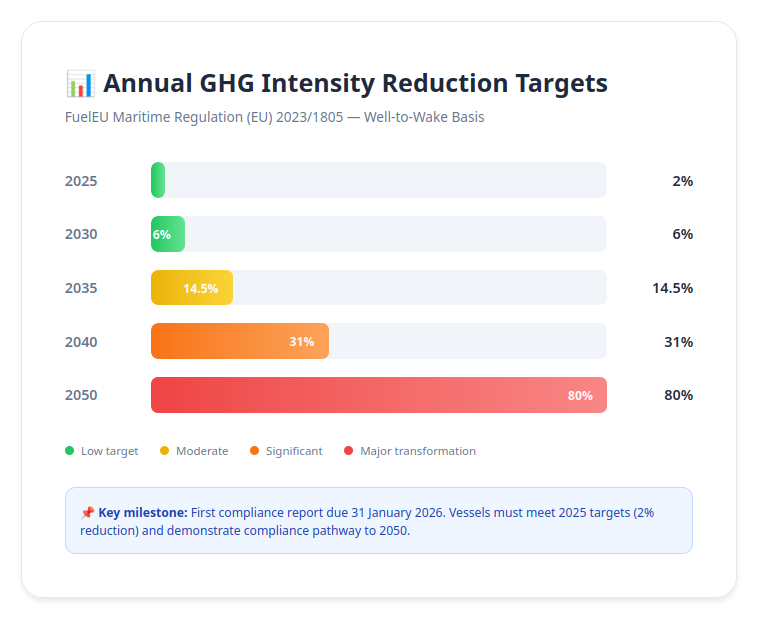Select the 2050 red 80% bar
This screenshot has width=757, height=618.
(x=378, y=395)
